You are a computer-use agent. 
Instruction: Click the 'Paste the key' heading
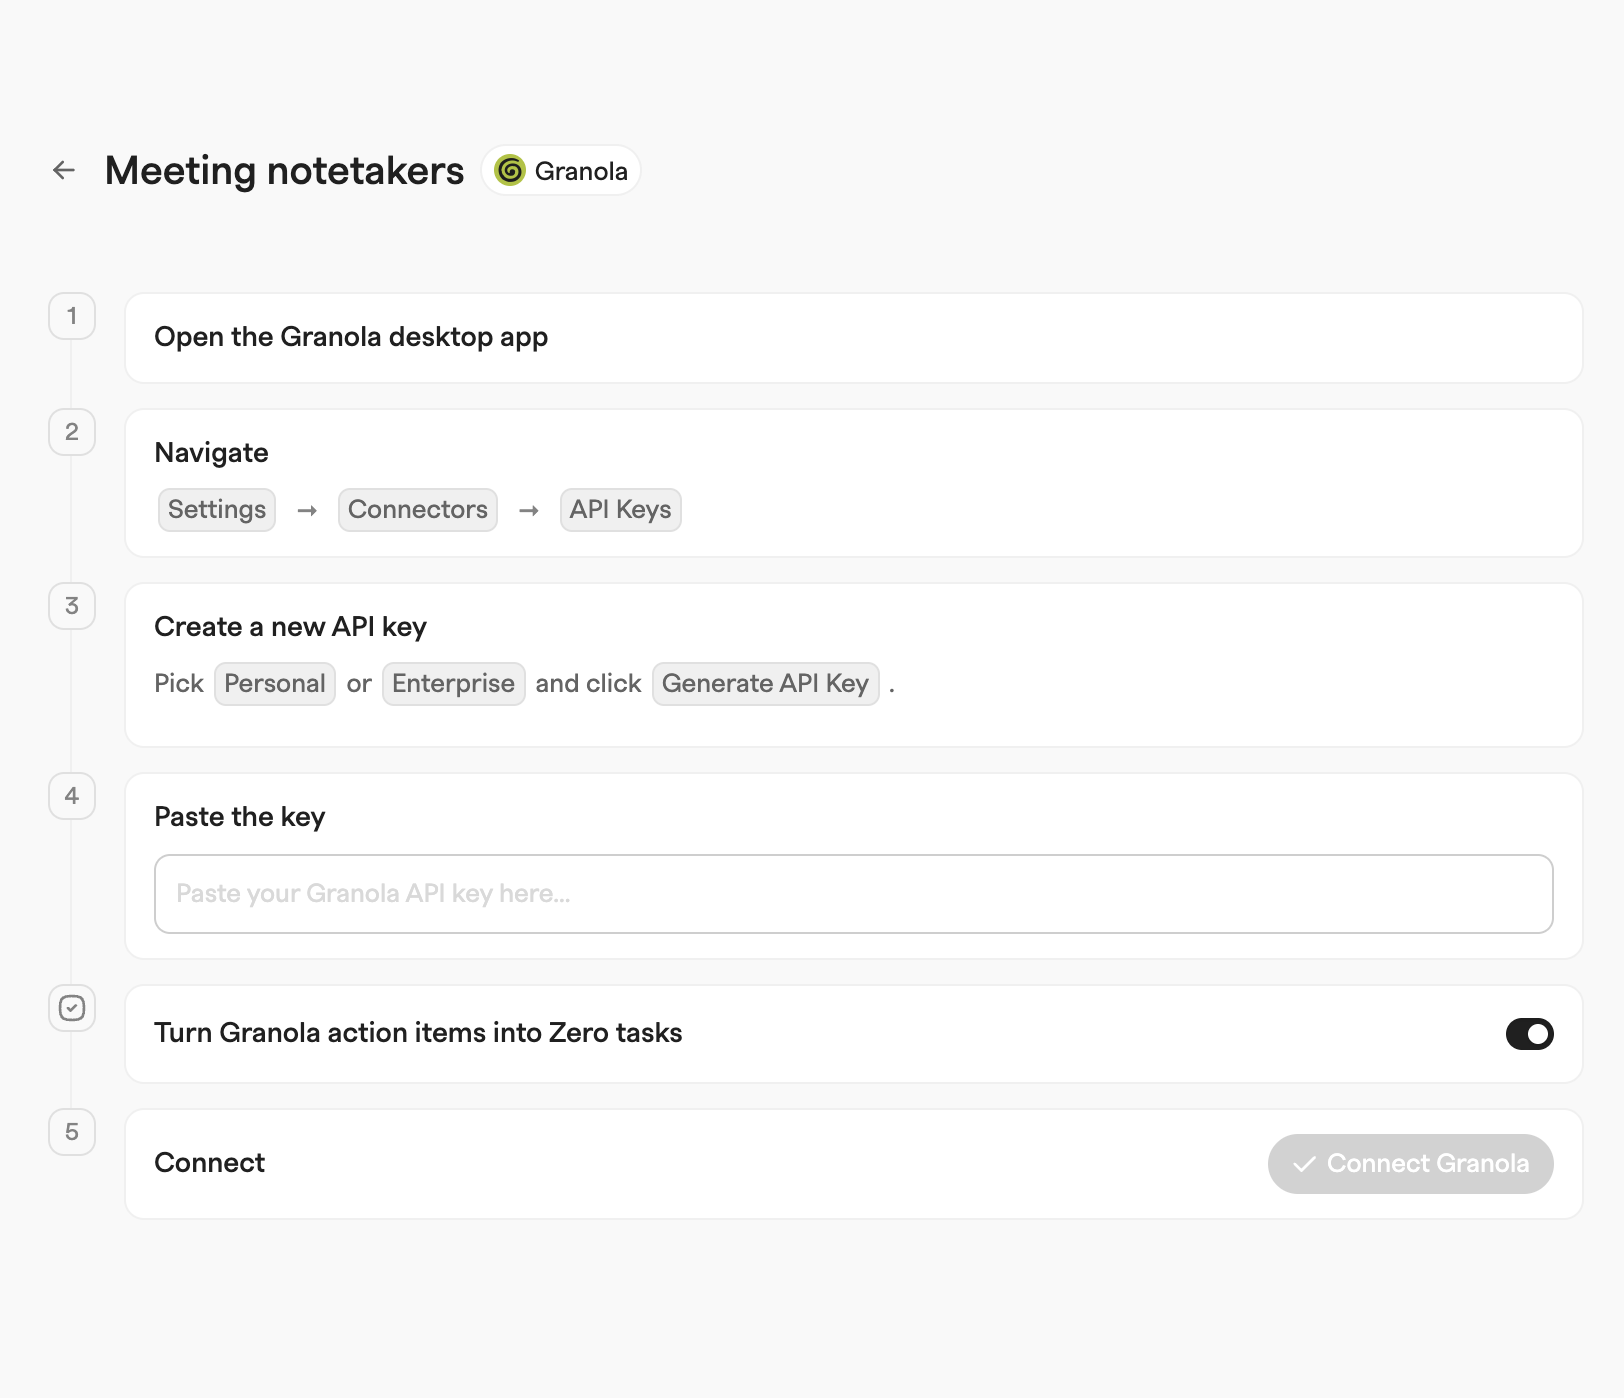tap(240, 817)
